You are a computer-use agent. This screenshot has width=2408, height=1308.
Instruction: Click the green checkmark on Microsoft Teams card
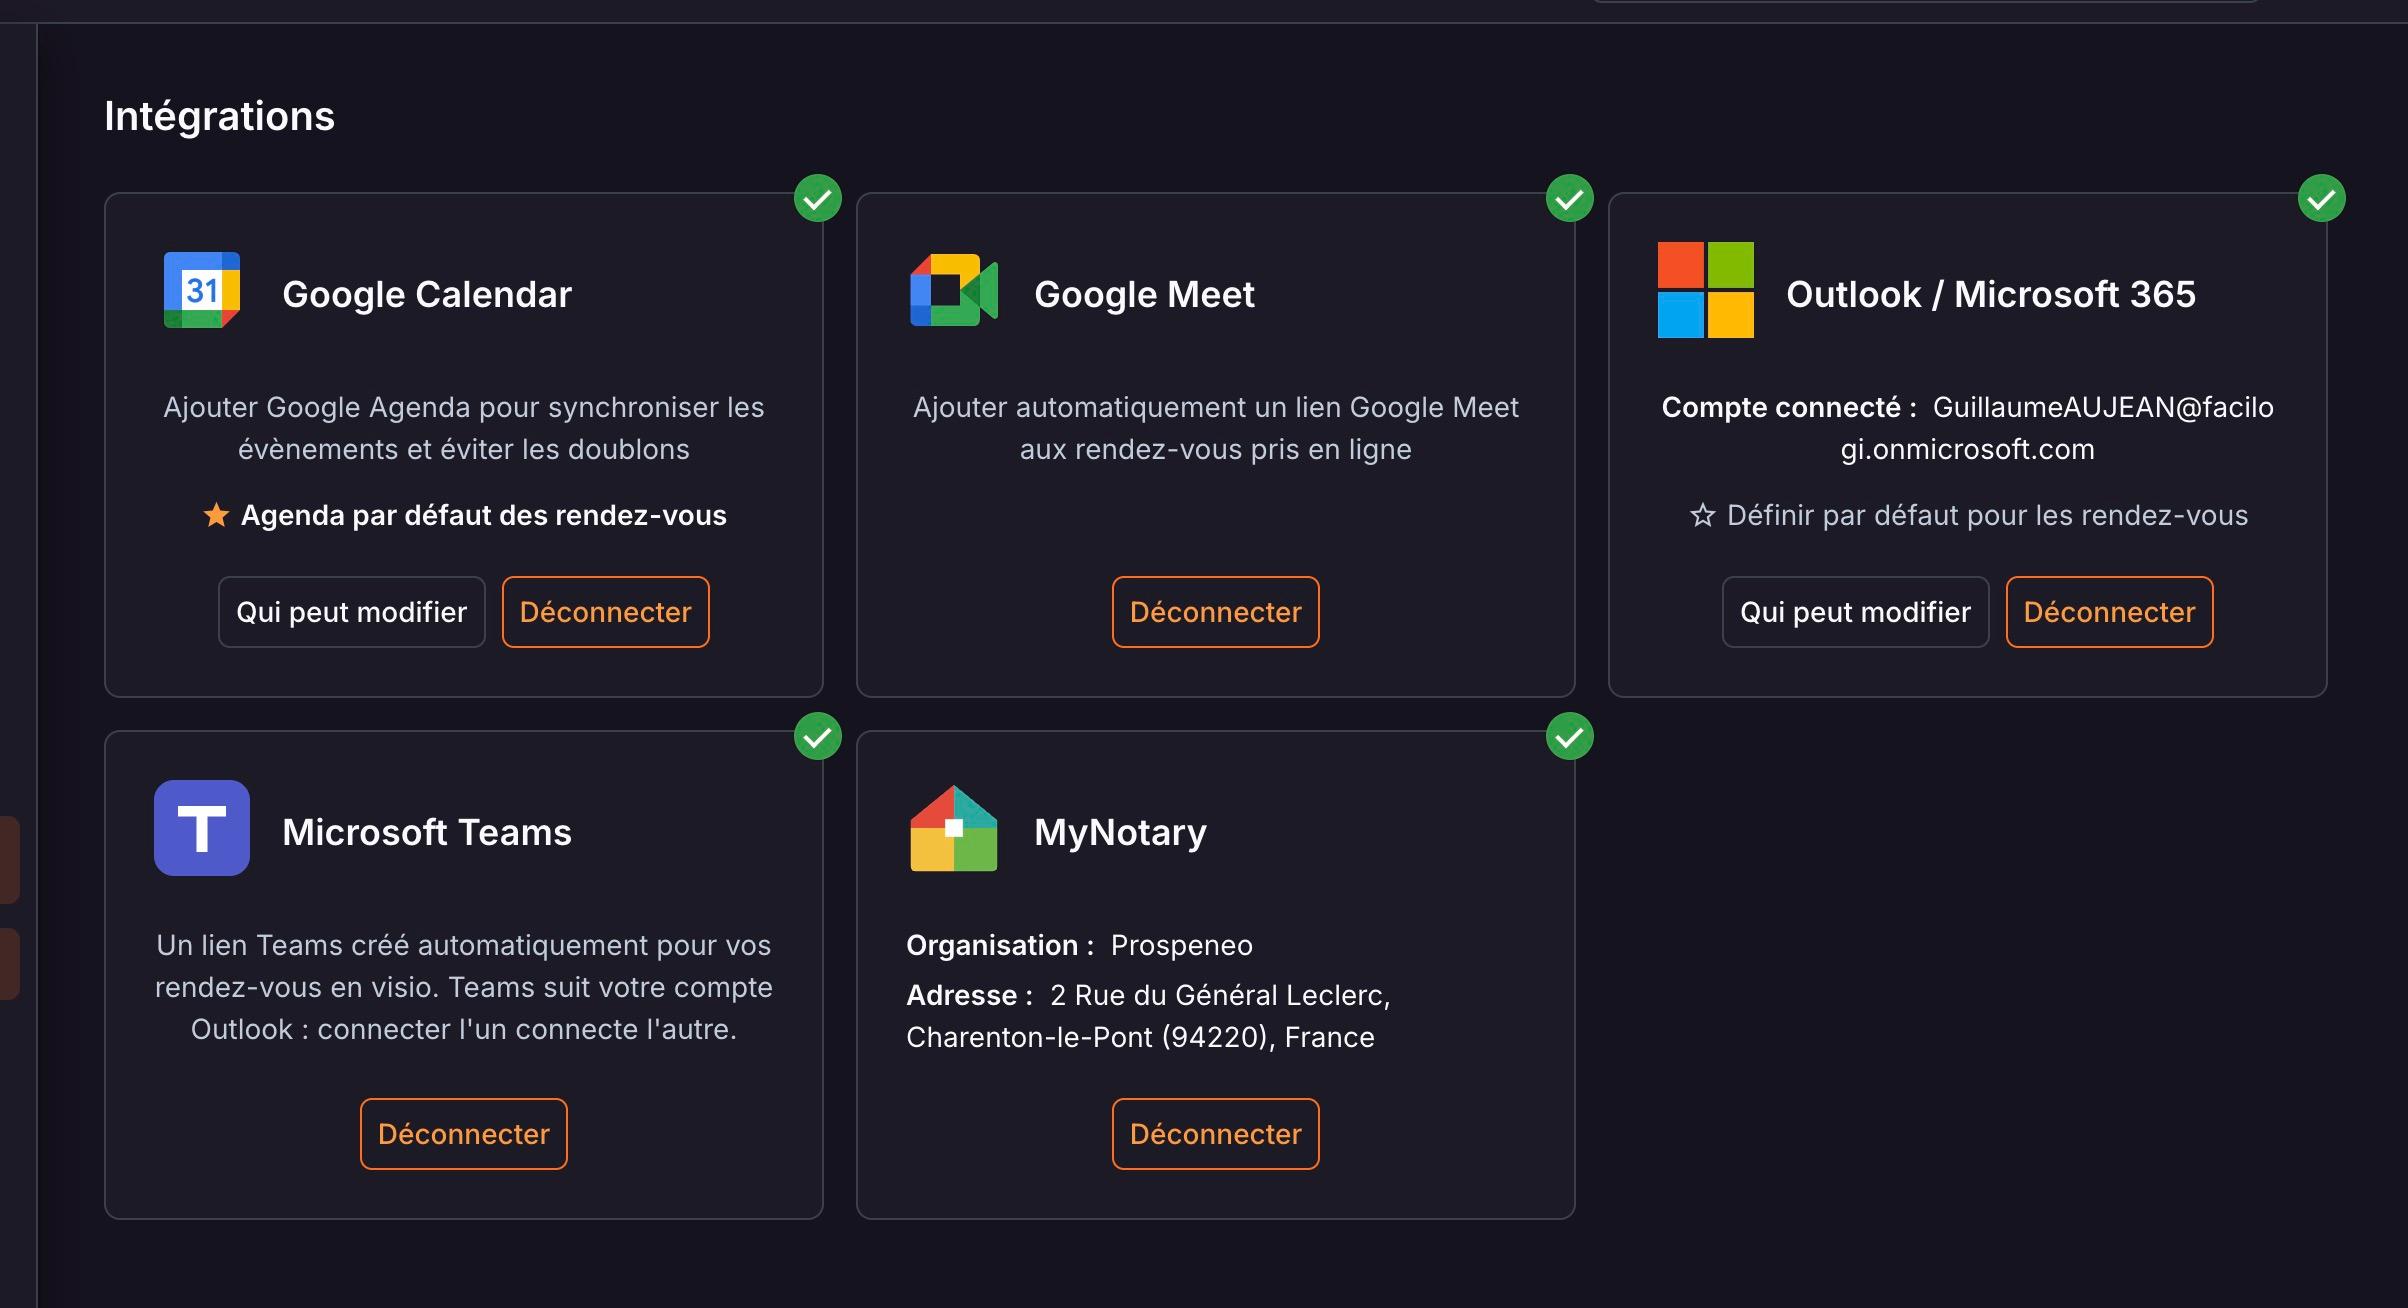pyautogui.click(x=818, y=736)
